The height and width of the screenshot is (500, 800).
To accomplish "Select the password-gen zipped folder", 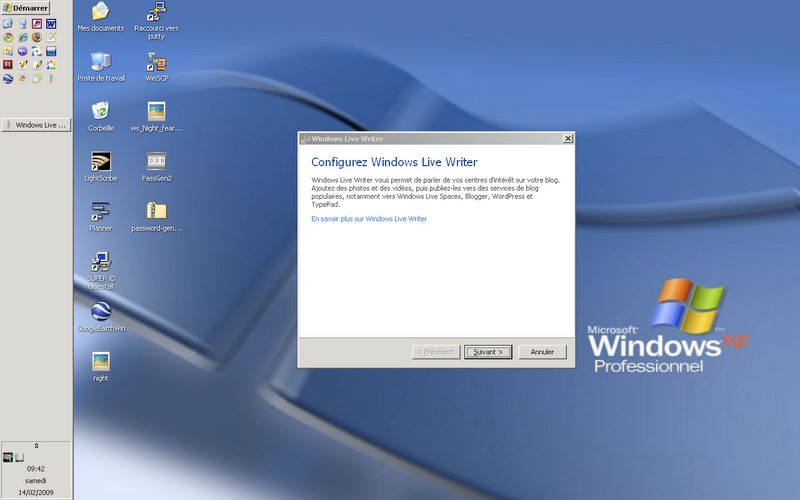I will tap(156, 216).
